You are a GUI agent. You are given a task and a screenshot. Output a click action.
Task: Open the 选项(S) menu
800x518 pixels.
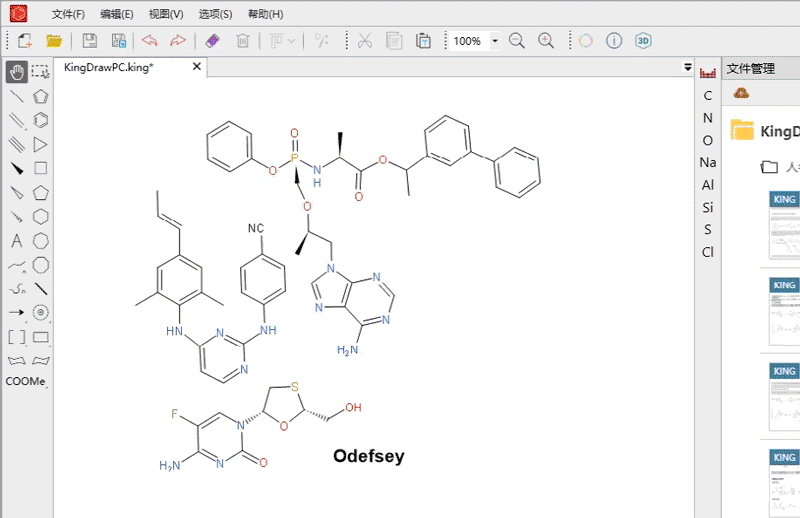pos(215,14)
